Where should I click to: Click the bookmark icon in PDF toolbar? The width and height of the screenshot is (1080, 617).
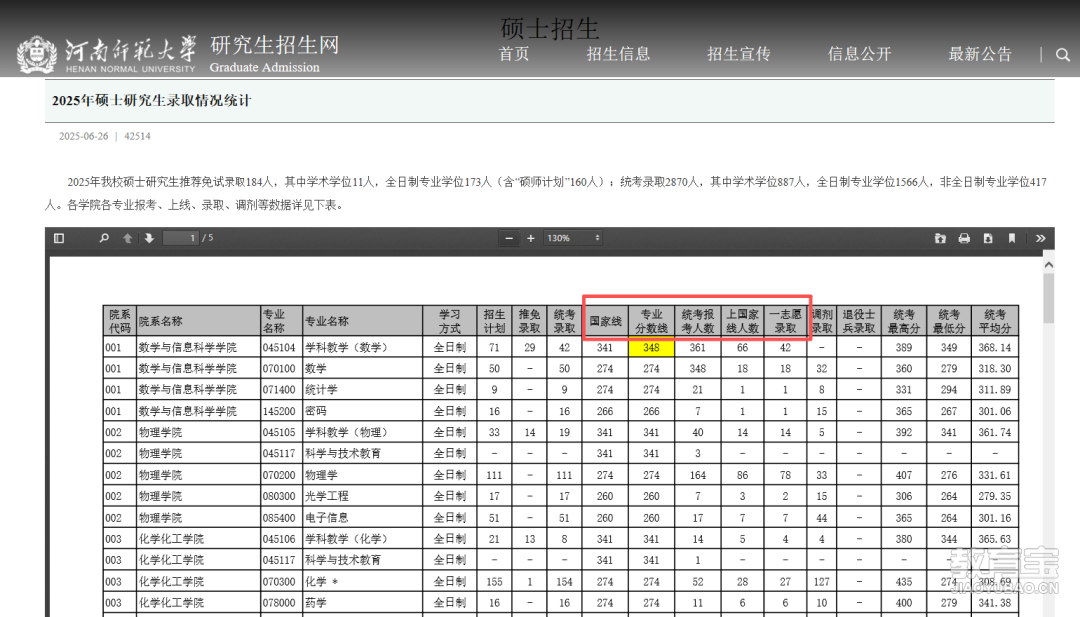[1012, 238]
